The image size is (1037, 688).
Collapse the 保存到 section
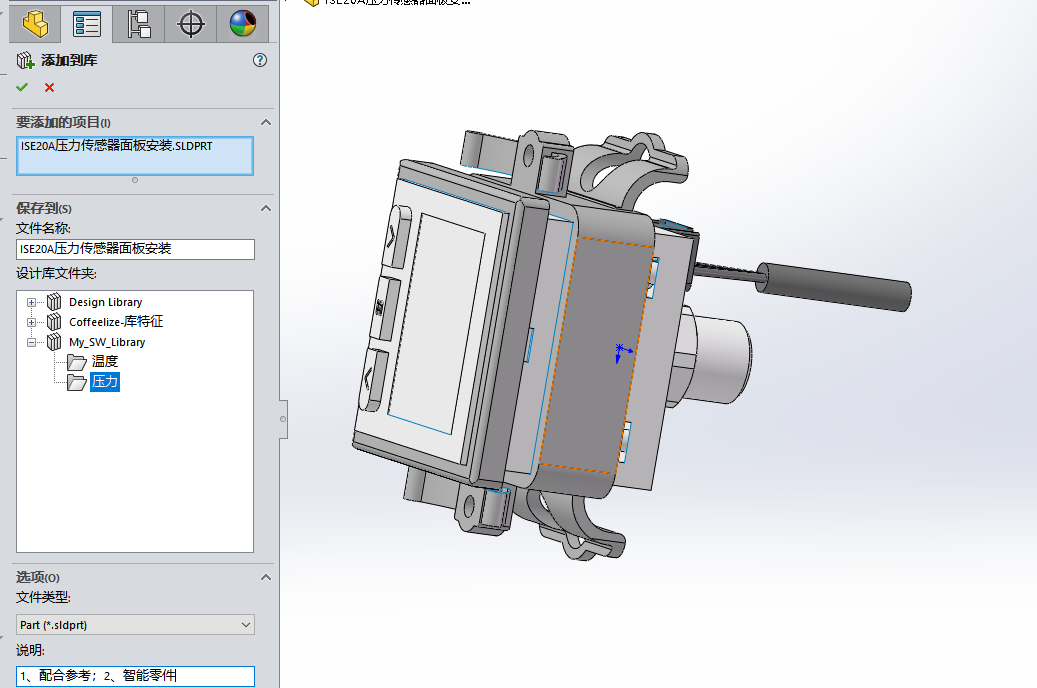tap(265, 208)
